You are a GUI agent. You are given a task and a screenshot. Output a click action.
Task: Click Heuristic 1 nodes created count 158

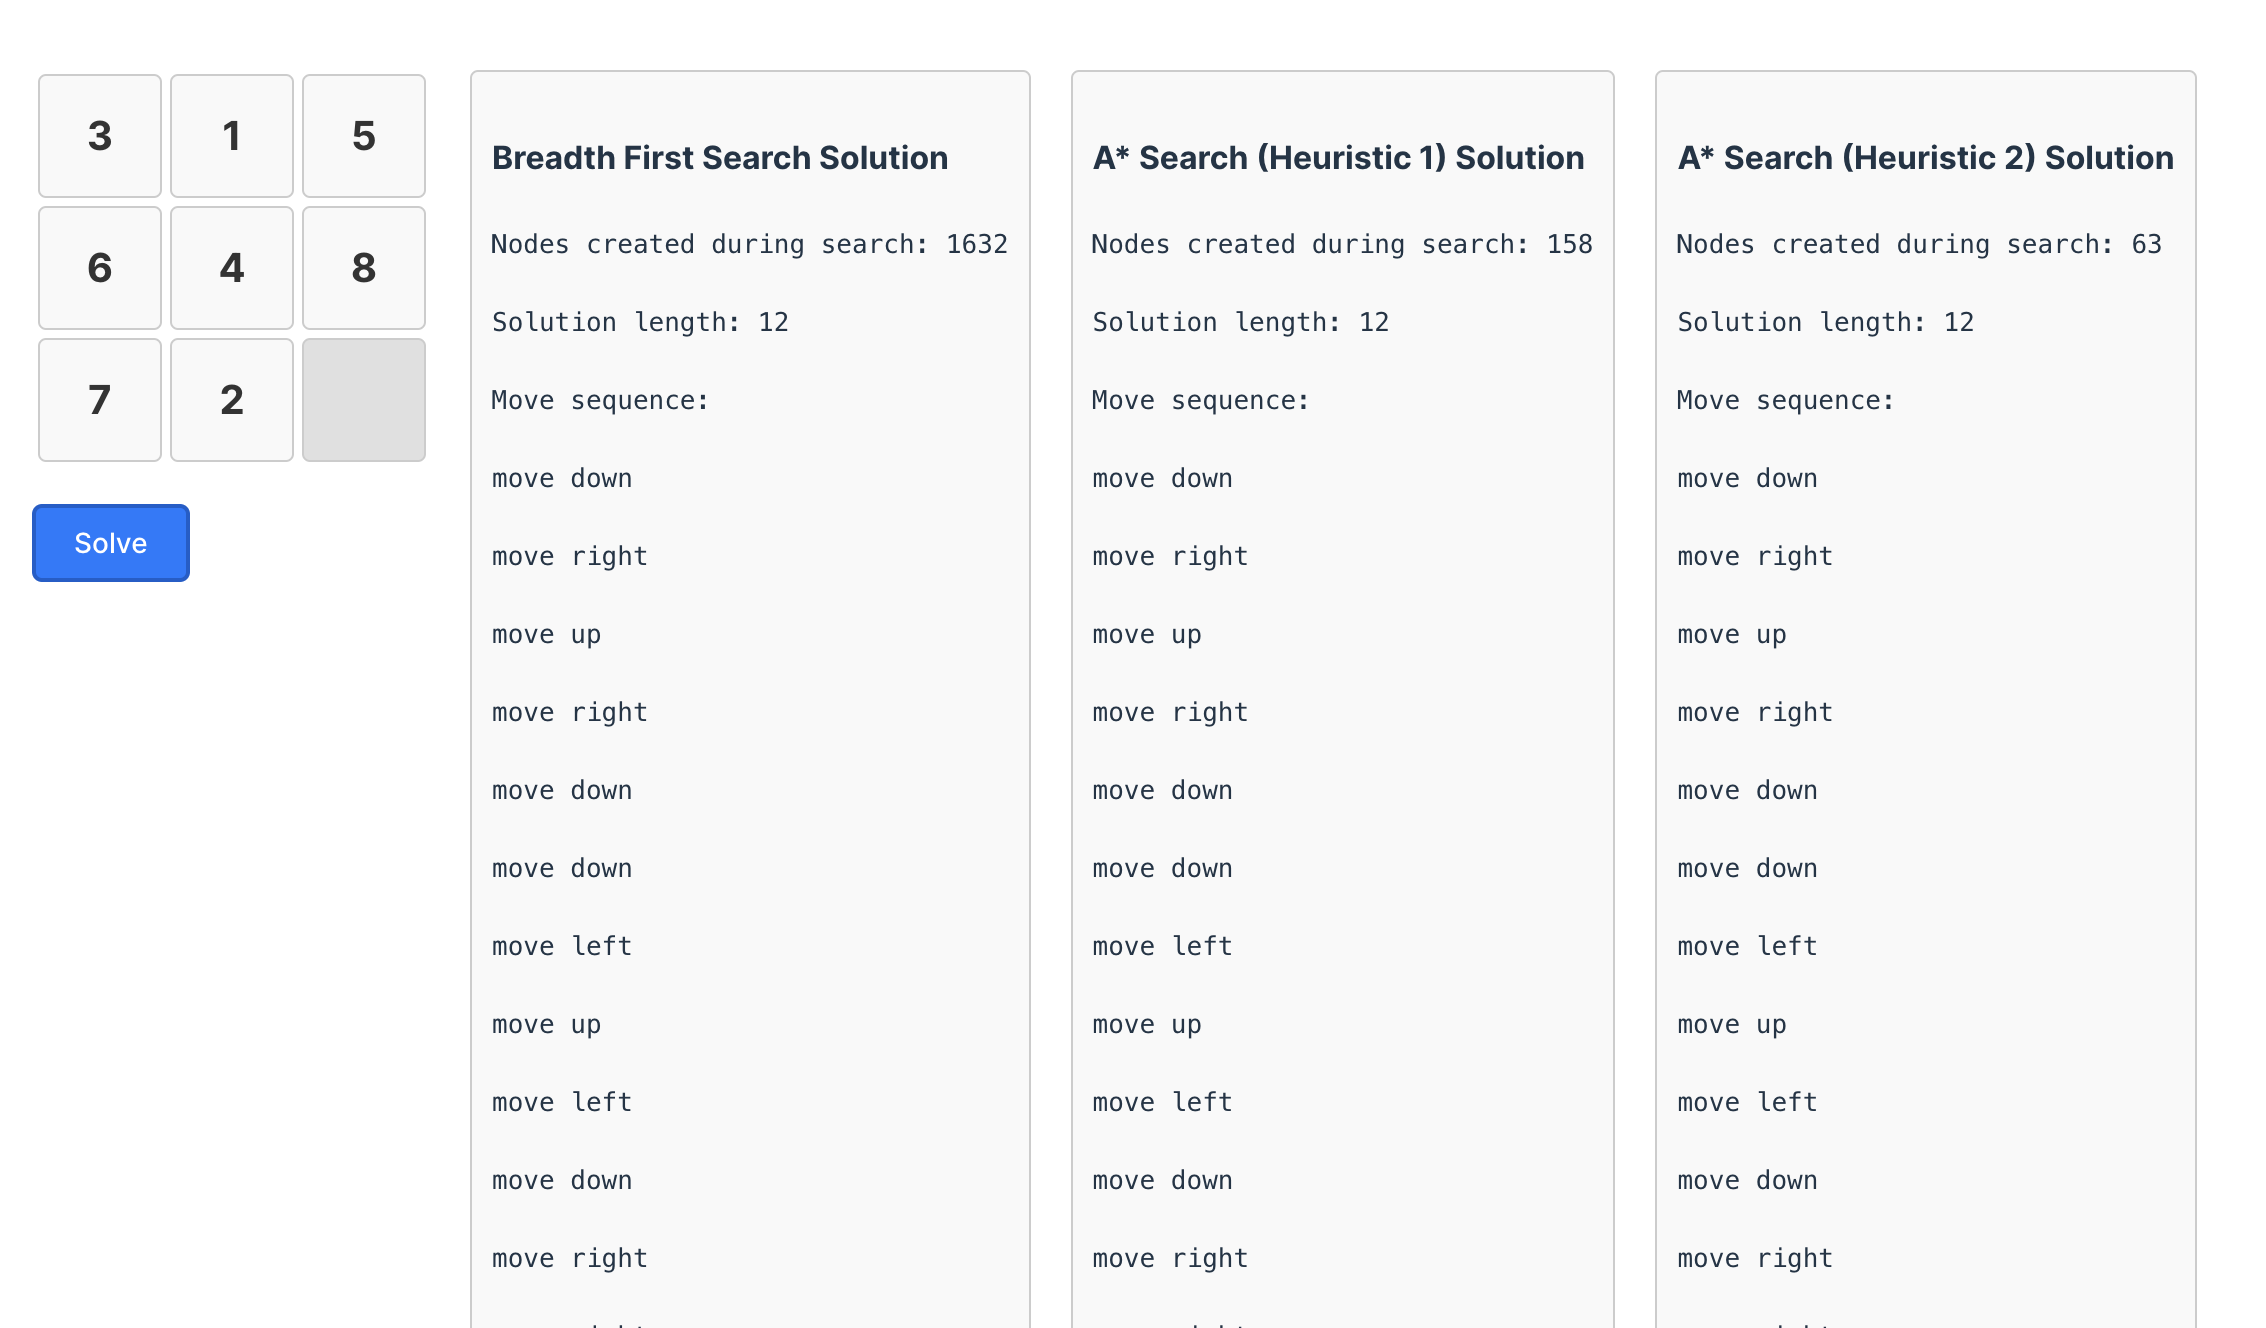1569,245
